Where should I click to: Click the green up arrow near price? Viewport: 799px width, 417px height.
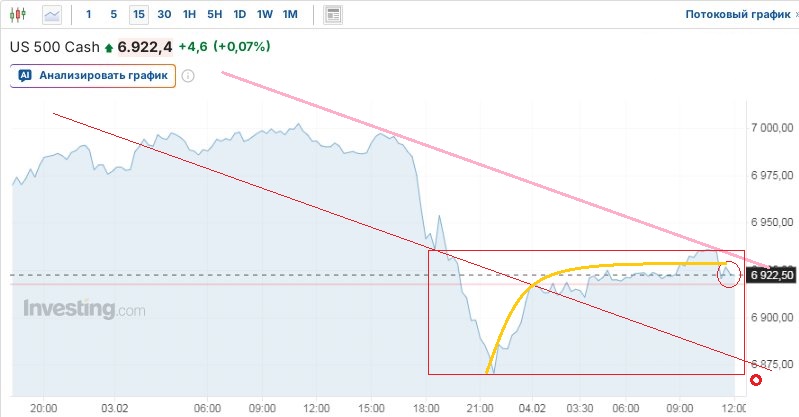click(109, 47)
